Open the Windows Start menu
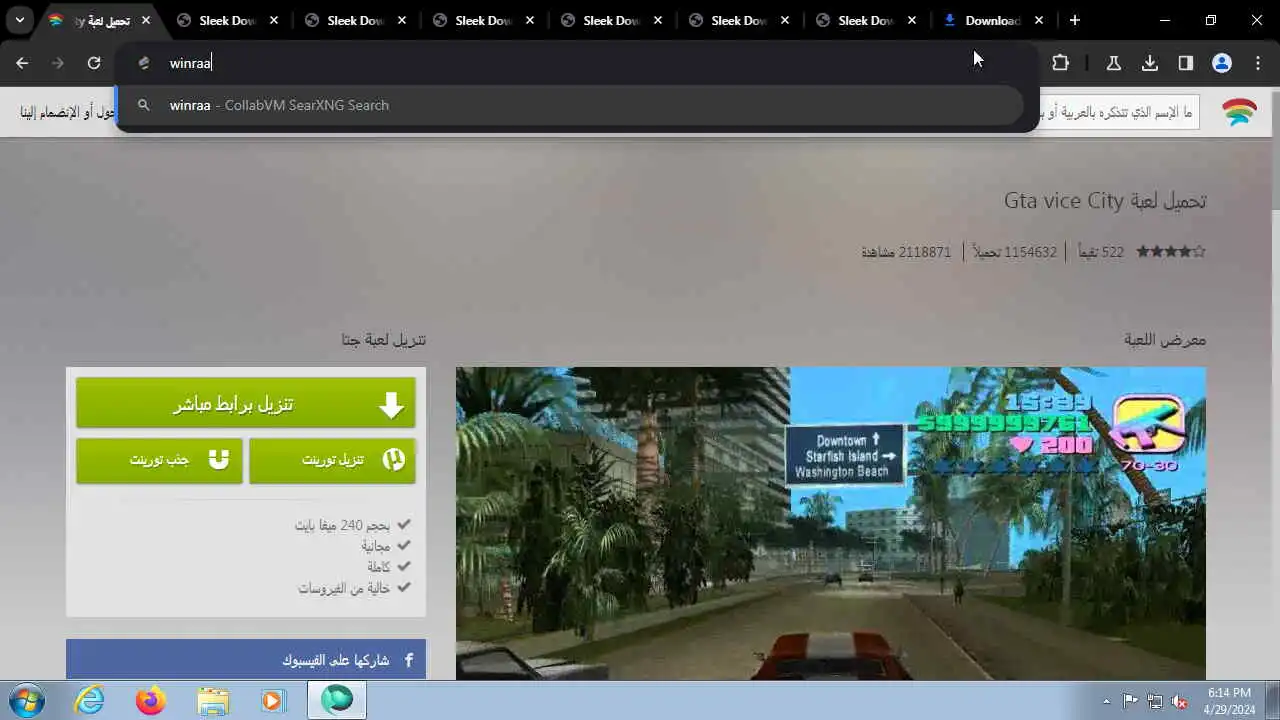Viewport: 1280px width, 720px height. pos(26,701)
